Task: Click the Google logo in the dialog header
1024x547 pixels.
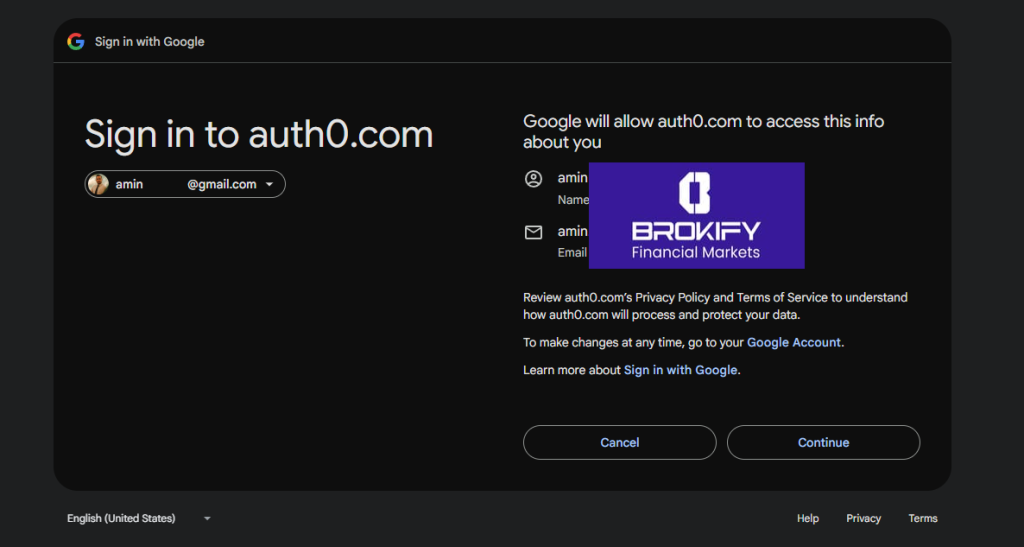Action: (75, 42)
